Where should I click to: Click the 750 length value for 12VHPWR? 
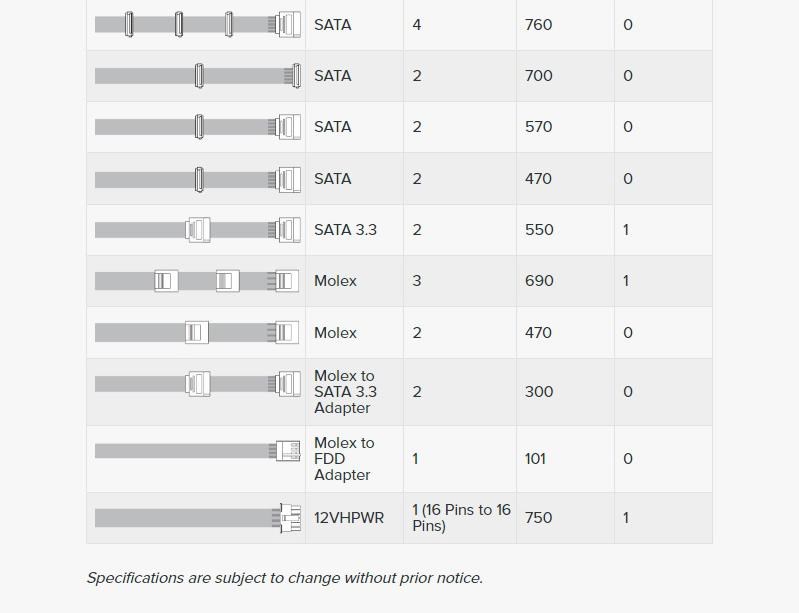click(539, 518)
